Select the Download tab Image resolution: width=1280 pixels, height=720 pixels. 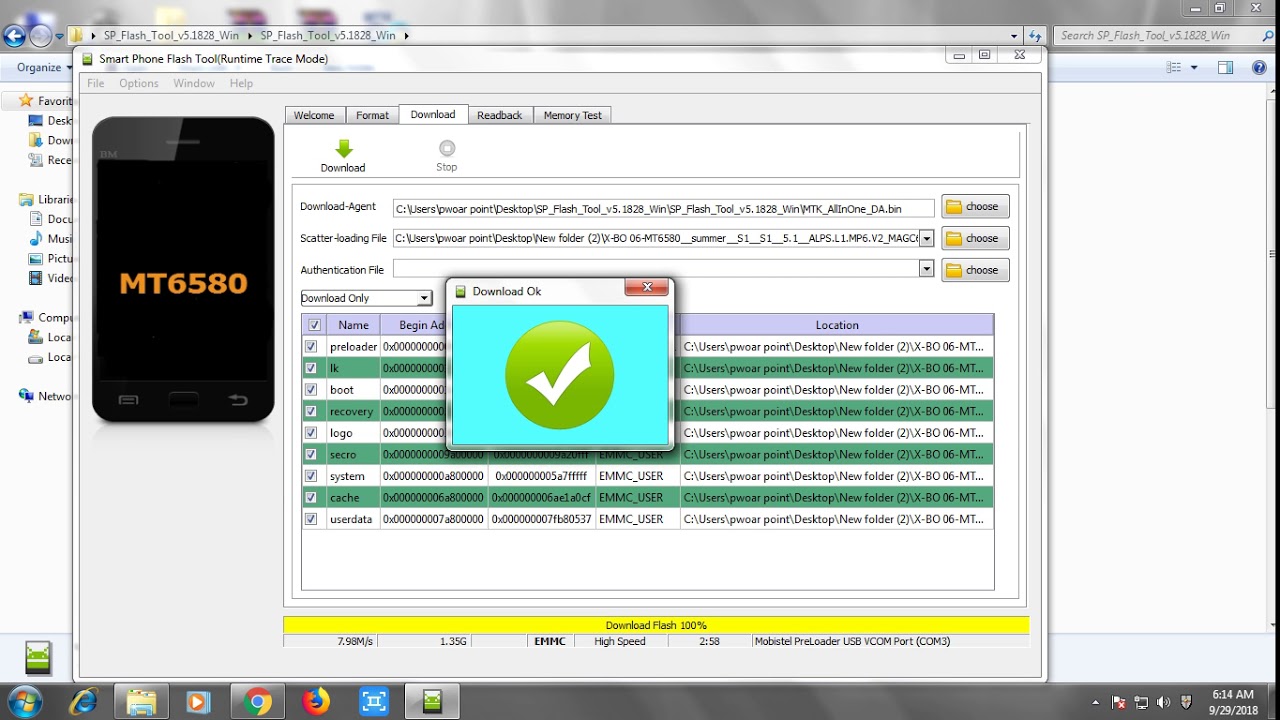point(433,114)
